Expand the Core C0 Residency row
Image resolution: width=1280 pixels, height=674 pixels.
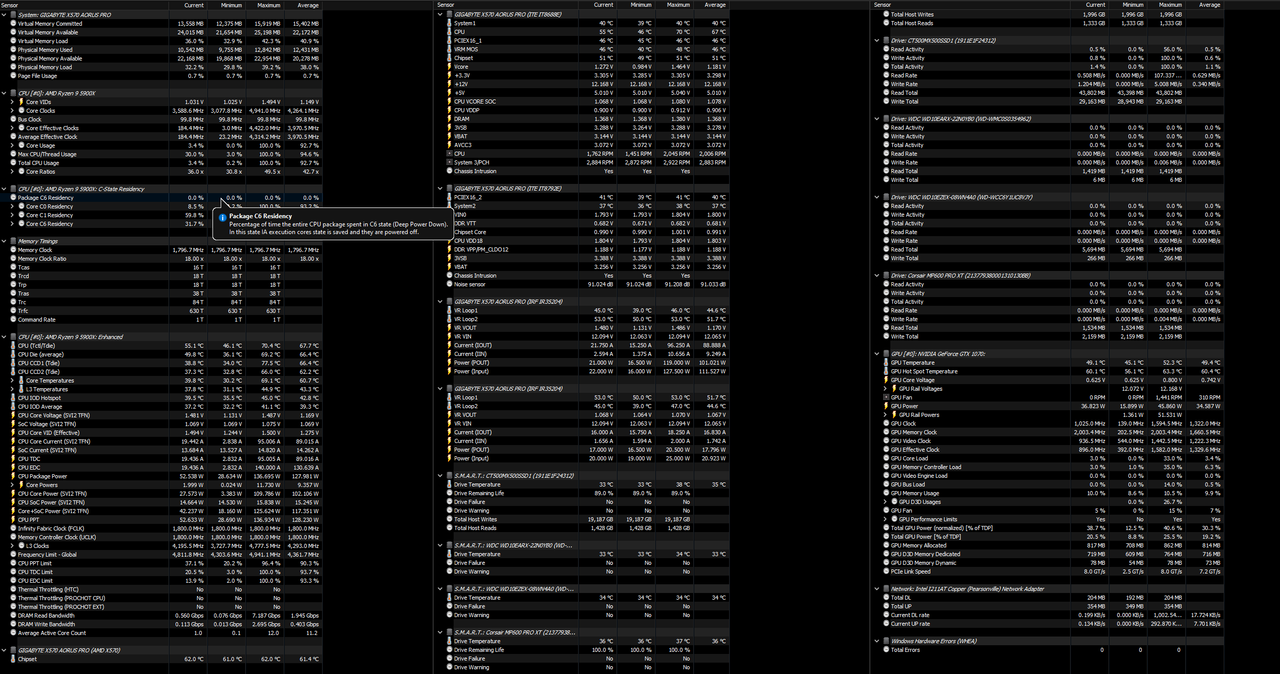click(x=12, y=206)
